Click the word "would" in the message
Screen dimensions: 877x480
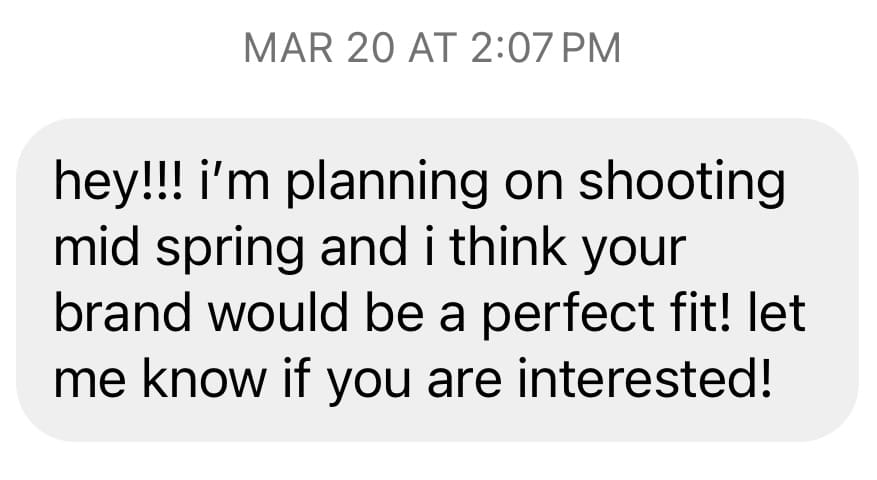click(278, 312)
